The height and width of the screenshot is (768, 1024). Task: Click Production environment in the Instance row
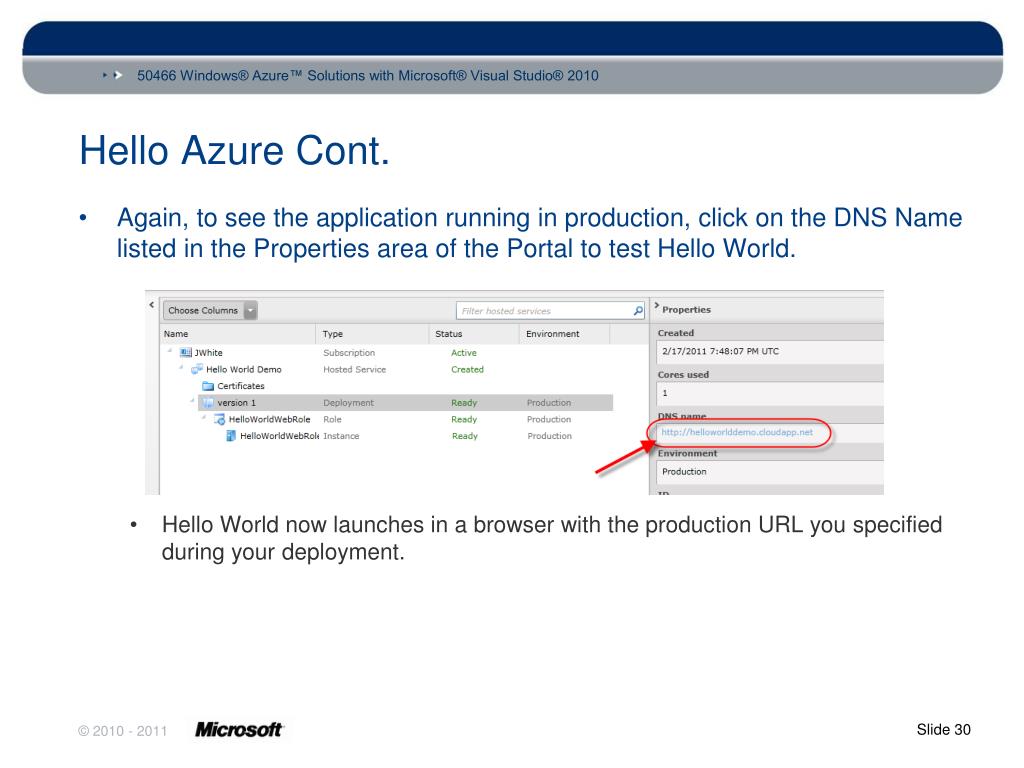(549, 436)
